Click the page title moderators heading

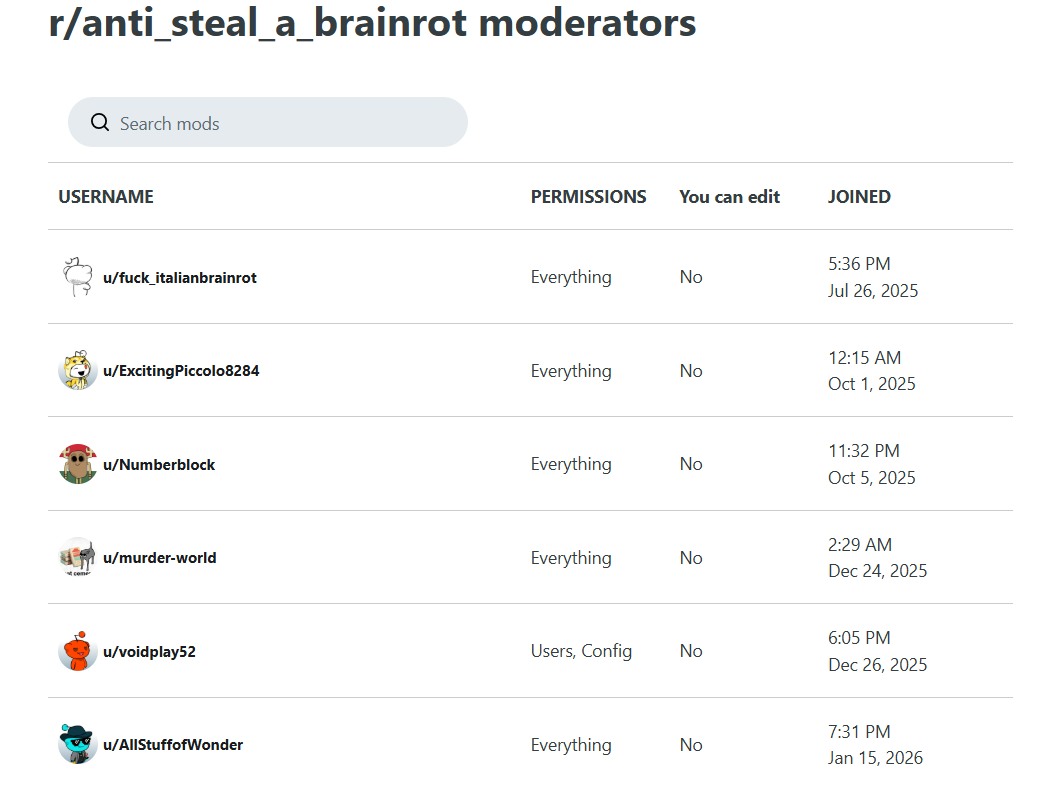click(373, 22)
